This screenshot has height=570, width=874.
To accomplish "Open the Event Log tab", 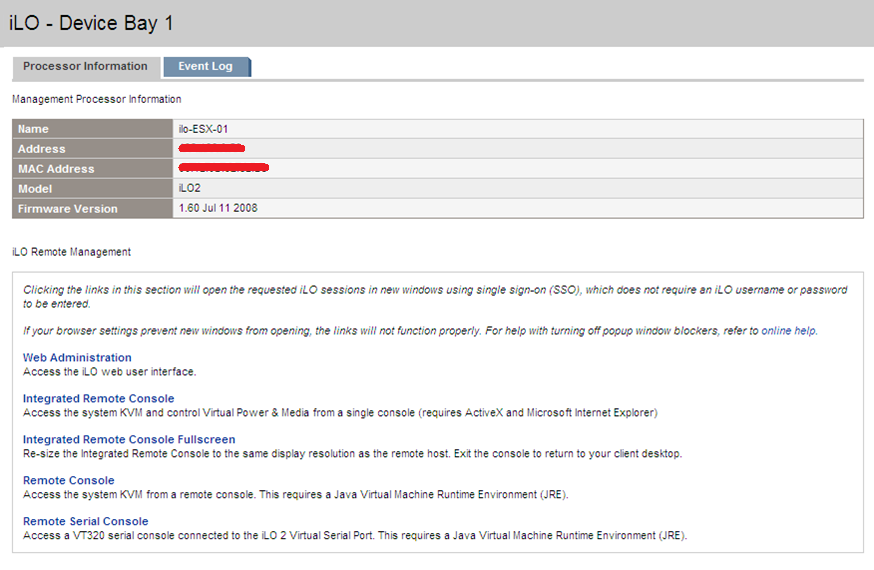I will click(206, 66).
